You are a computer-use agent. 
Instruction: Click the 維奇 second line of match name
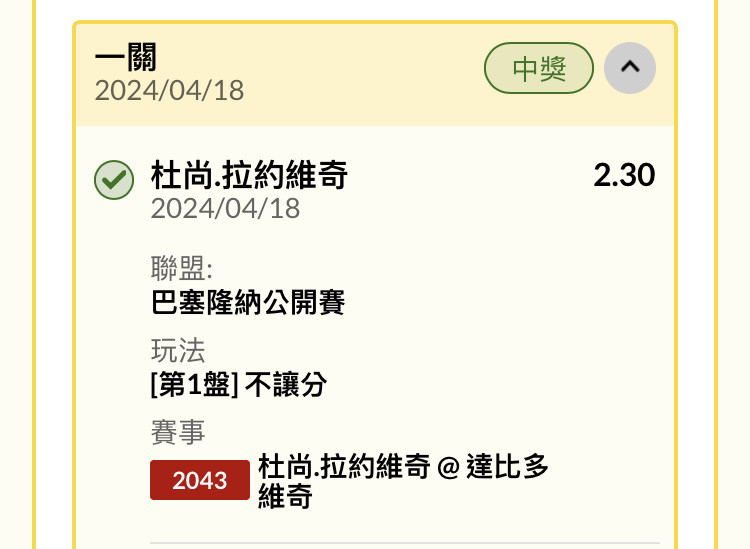285,496
